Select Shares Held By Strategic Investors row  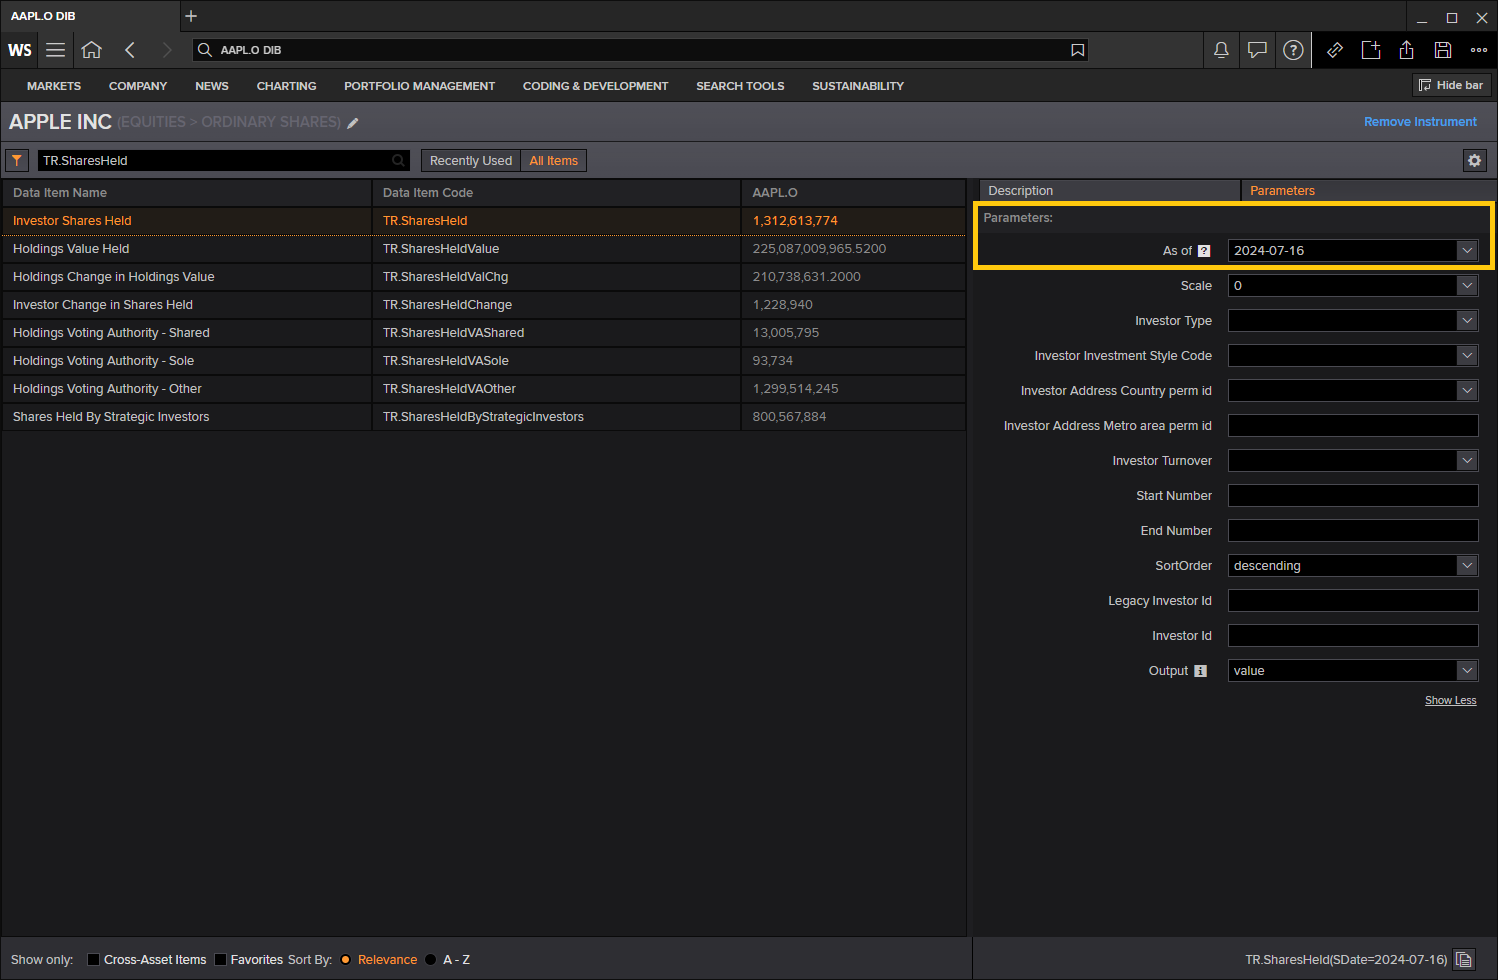pyautogui.click(x=484, y=417)
